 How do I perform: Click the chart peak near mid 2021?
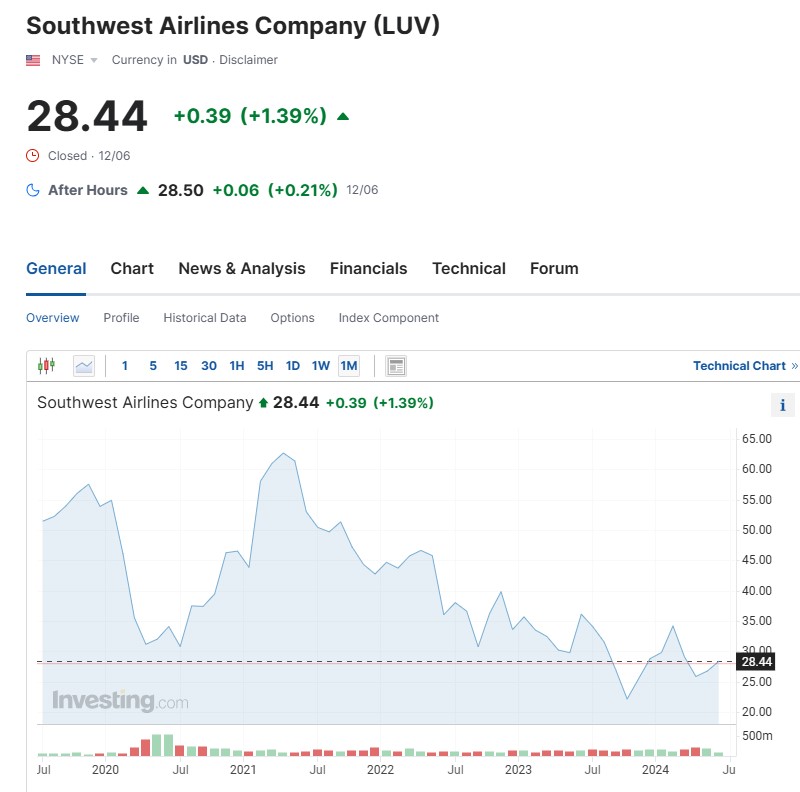(x=284, y=453)
